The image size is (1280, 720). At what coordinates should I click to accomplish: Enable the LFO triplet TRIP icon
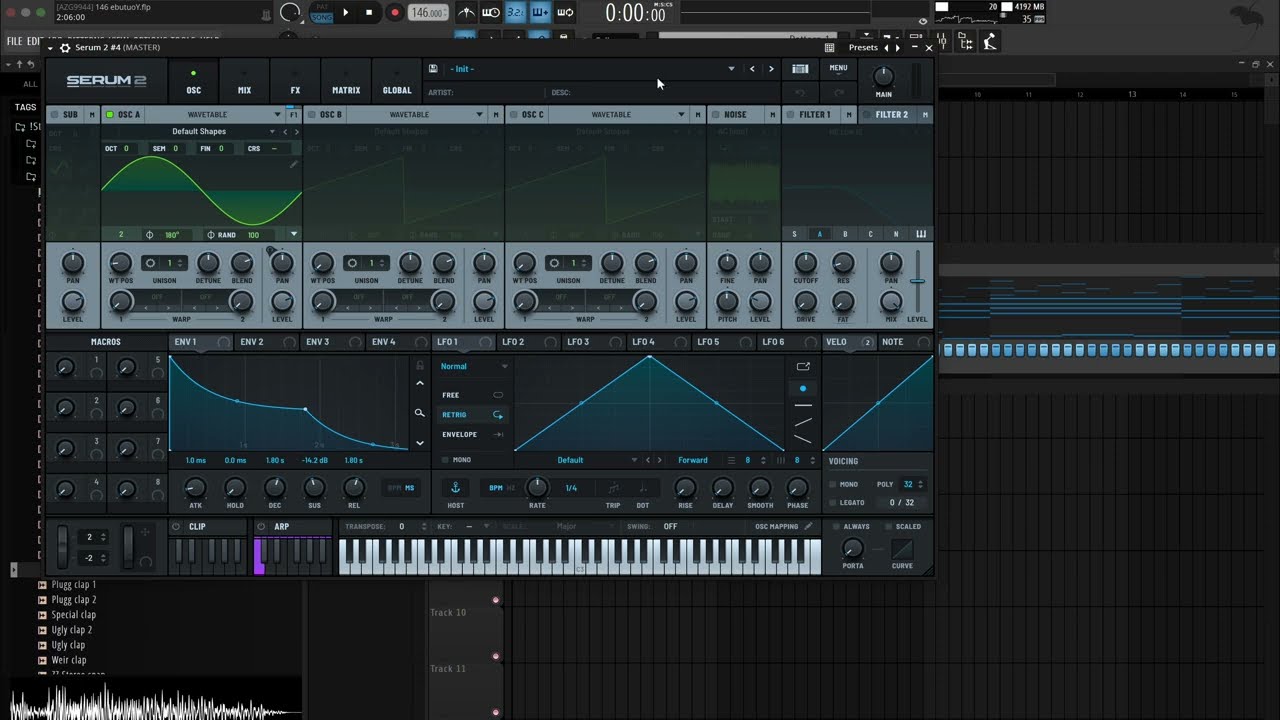click(613, 488)
